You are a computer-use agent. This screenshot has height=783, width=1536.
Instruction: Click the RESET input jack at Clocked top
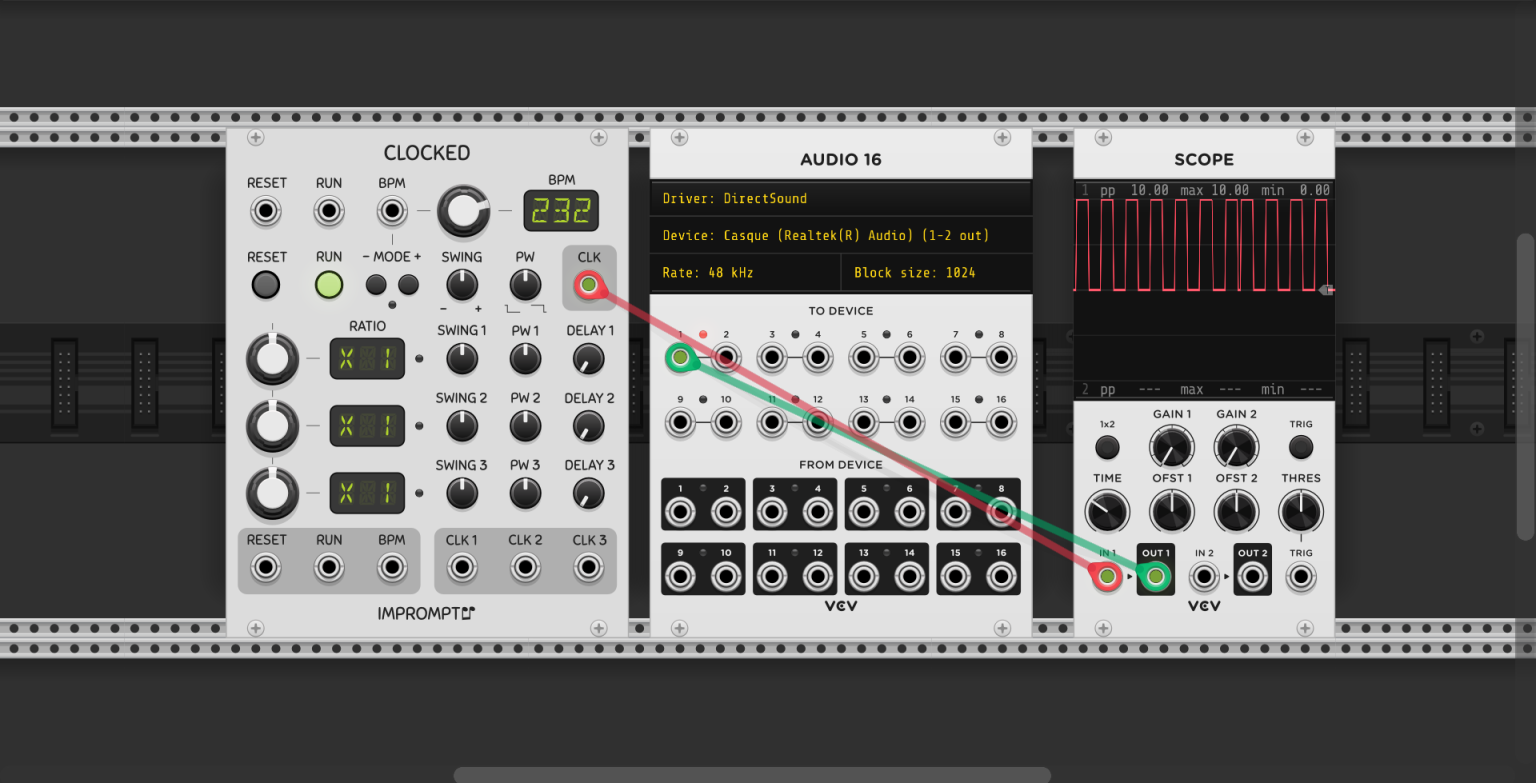point(266,212)
